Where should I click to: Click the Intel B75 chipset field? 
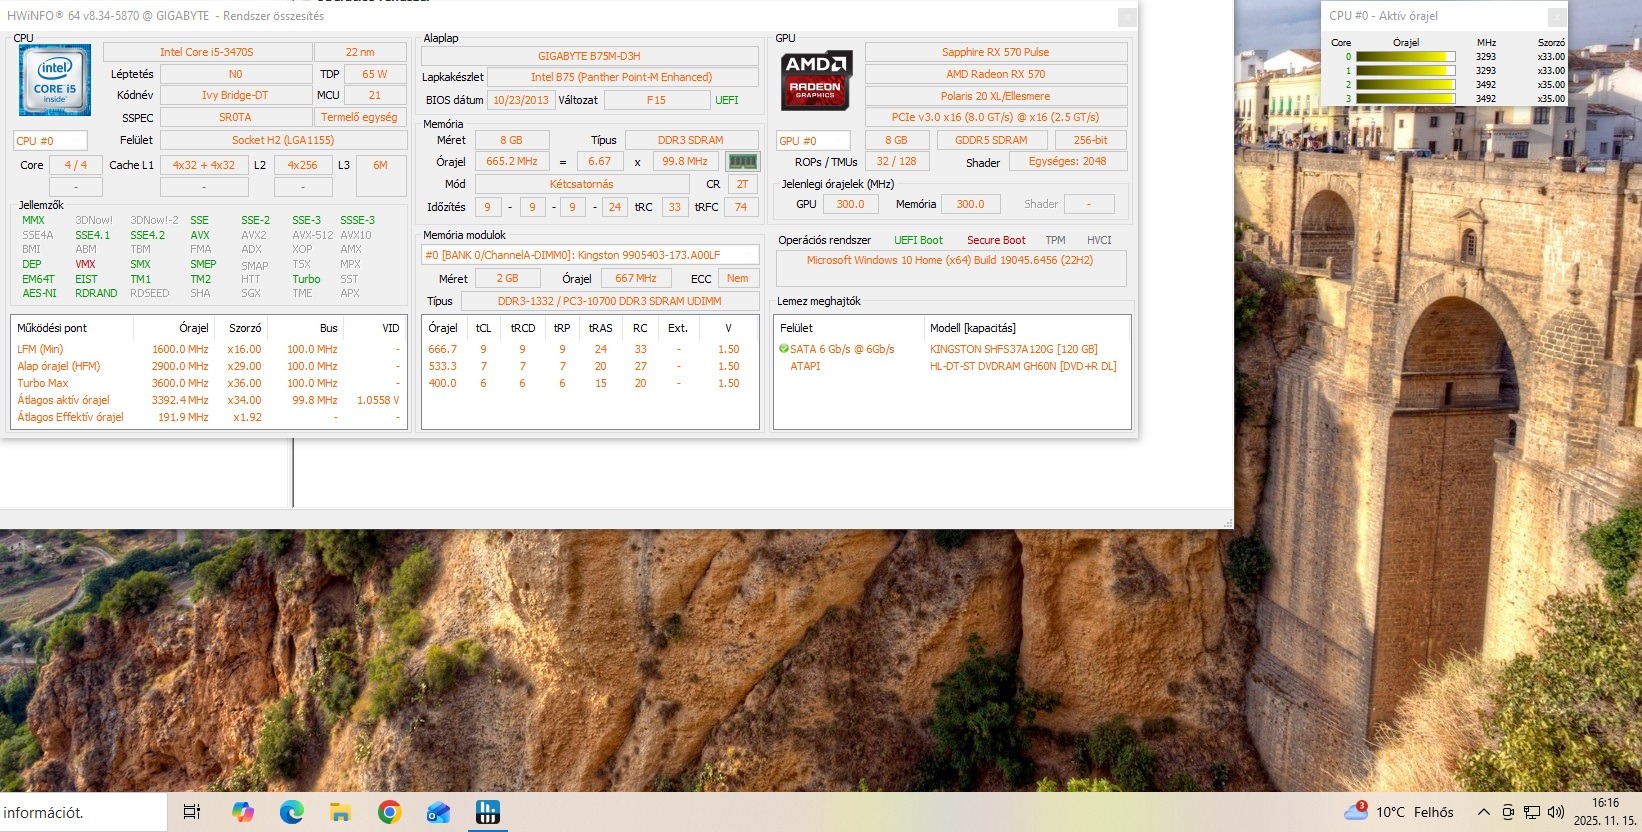coord(622,77)
